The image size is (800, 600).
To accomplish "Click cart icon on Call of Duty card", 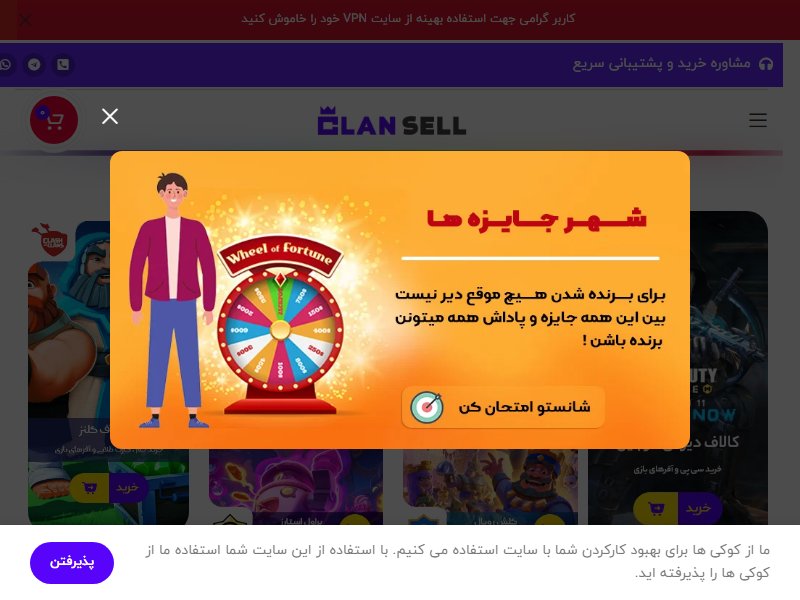I will (x=656, y=509).
